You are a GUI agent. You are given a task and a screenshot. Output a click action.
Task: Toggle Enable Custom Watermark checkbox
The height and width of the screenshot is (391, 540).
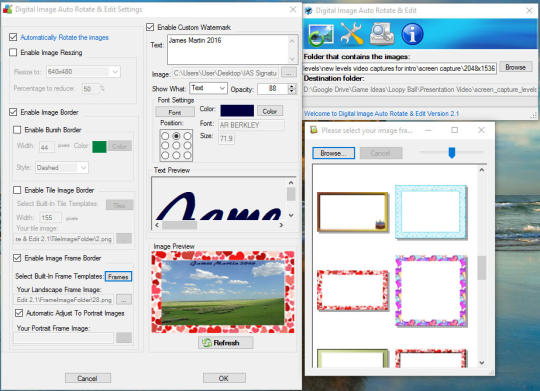pos(150,27)
